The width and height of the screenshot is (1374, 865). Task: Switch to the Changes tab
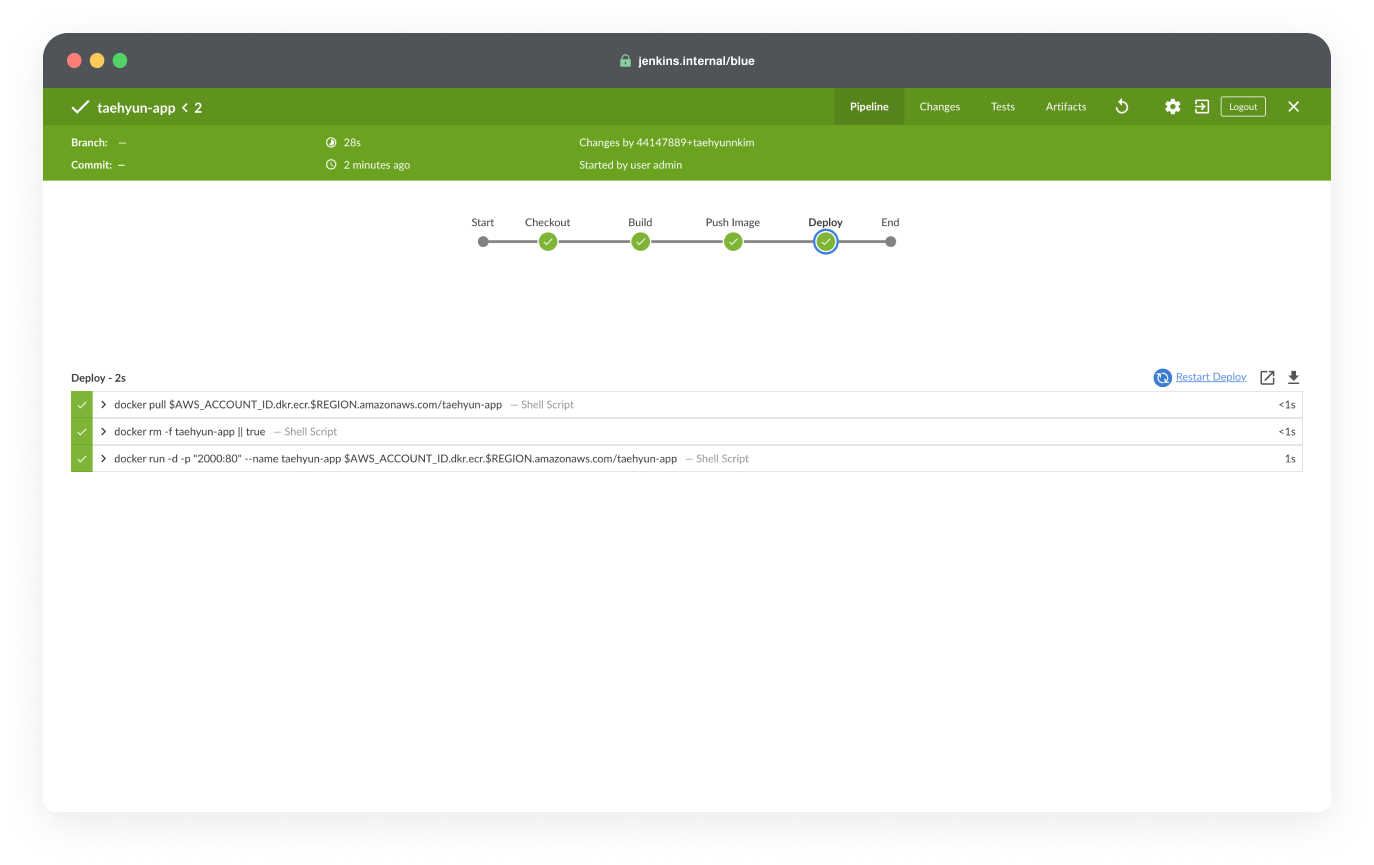tap(939, 107)
